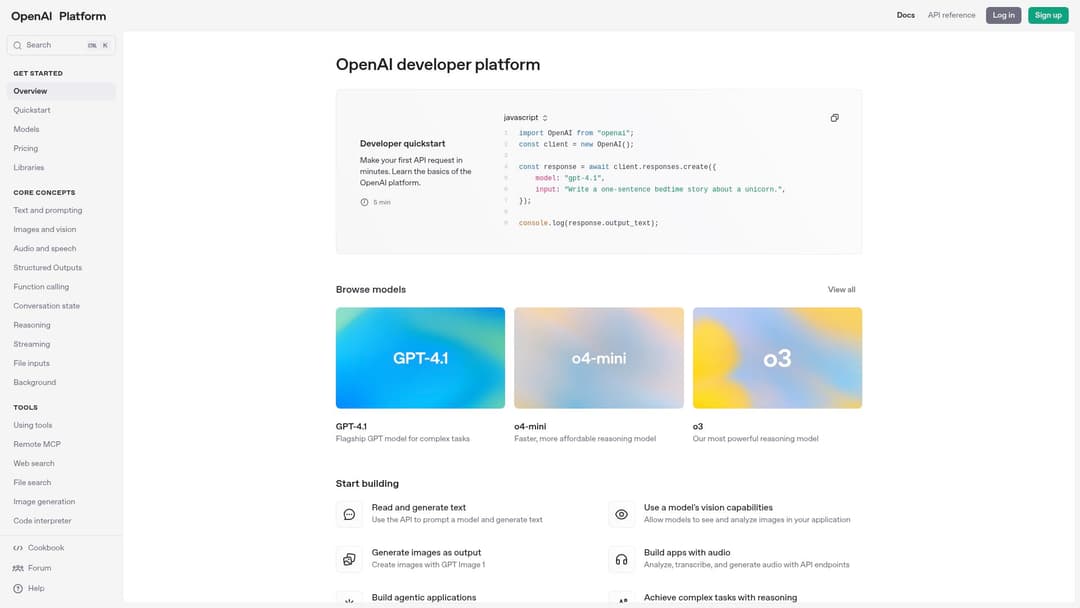This screenshot has width=1080, height=608.
Task: Open the Reasoning guide in the sidebar
Action: click(32, 325)
